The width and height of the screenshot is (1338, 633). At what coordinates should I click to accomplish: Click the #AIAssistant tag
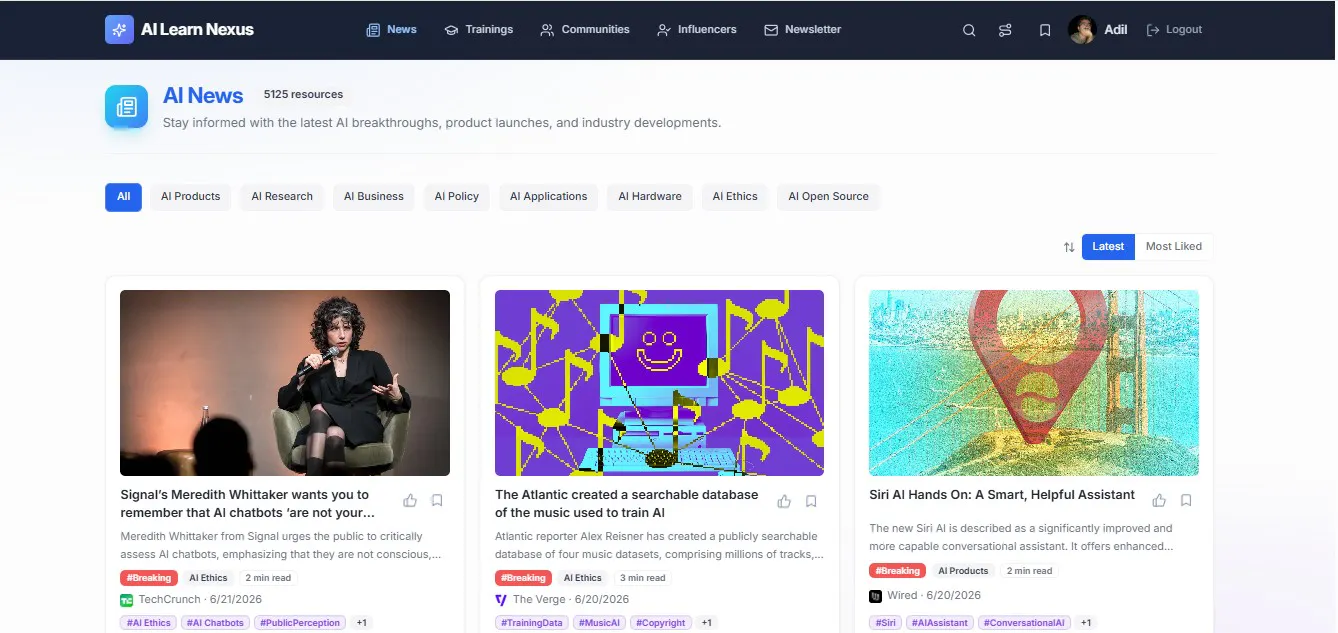pos(940,623)
